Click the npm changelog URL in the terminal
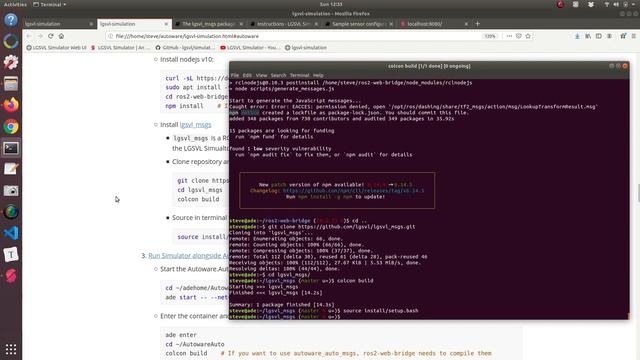The image size is (640, 360). coord(353,191)
